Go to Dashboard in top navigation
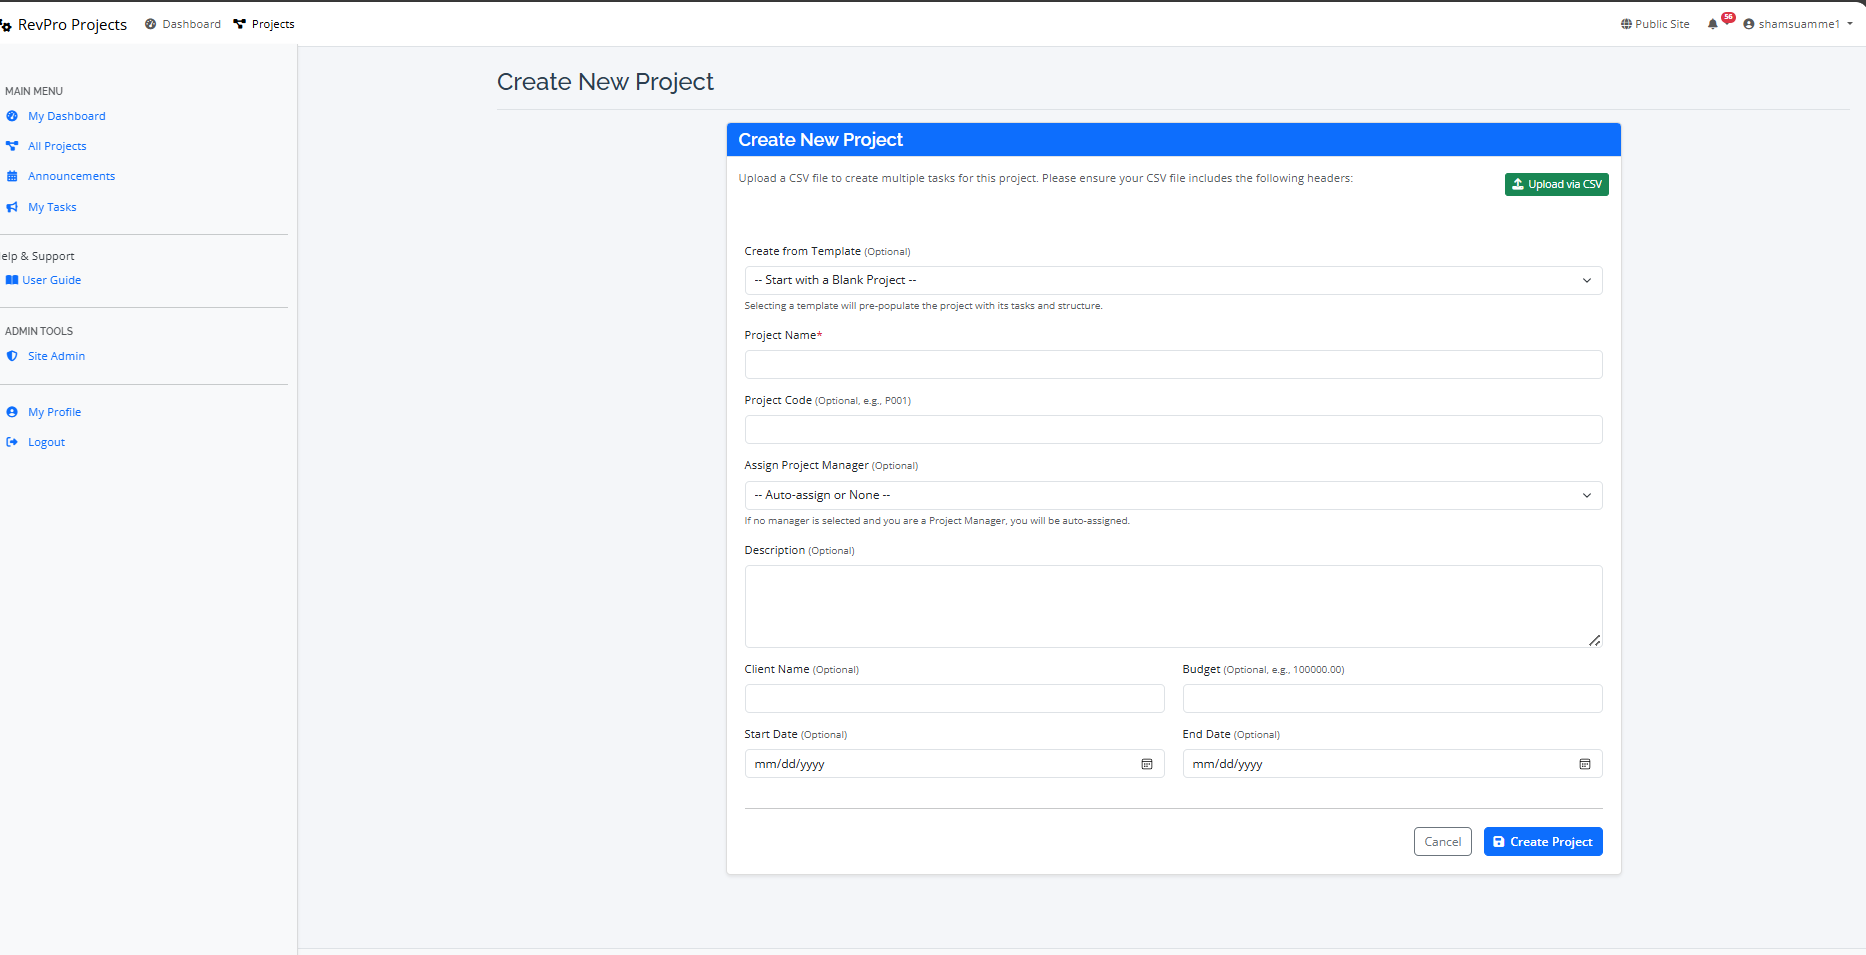The height and width of the screenshot is (955, 1866). (183, 24)
